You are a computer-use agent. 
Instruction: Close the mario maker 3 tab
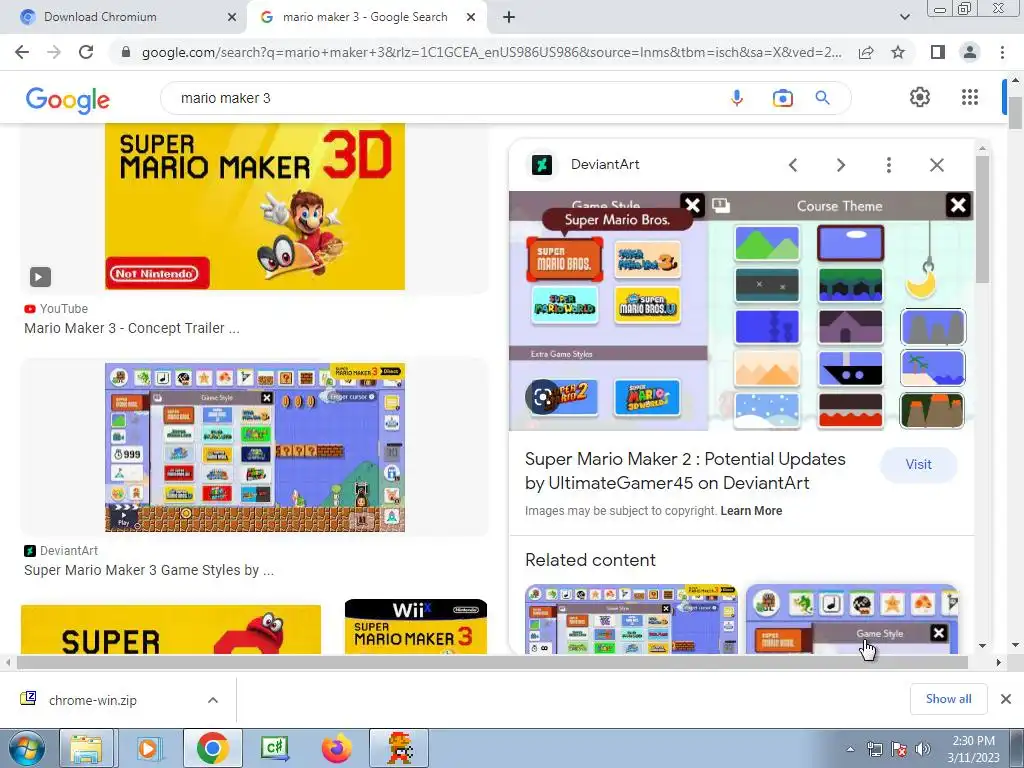pos(471,17)
